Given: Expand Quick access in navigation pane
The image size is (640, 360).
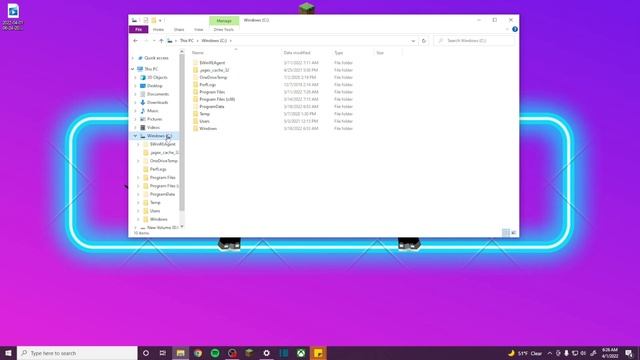Looking at the screenshot, I should [133, 58].
